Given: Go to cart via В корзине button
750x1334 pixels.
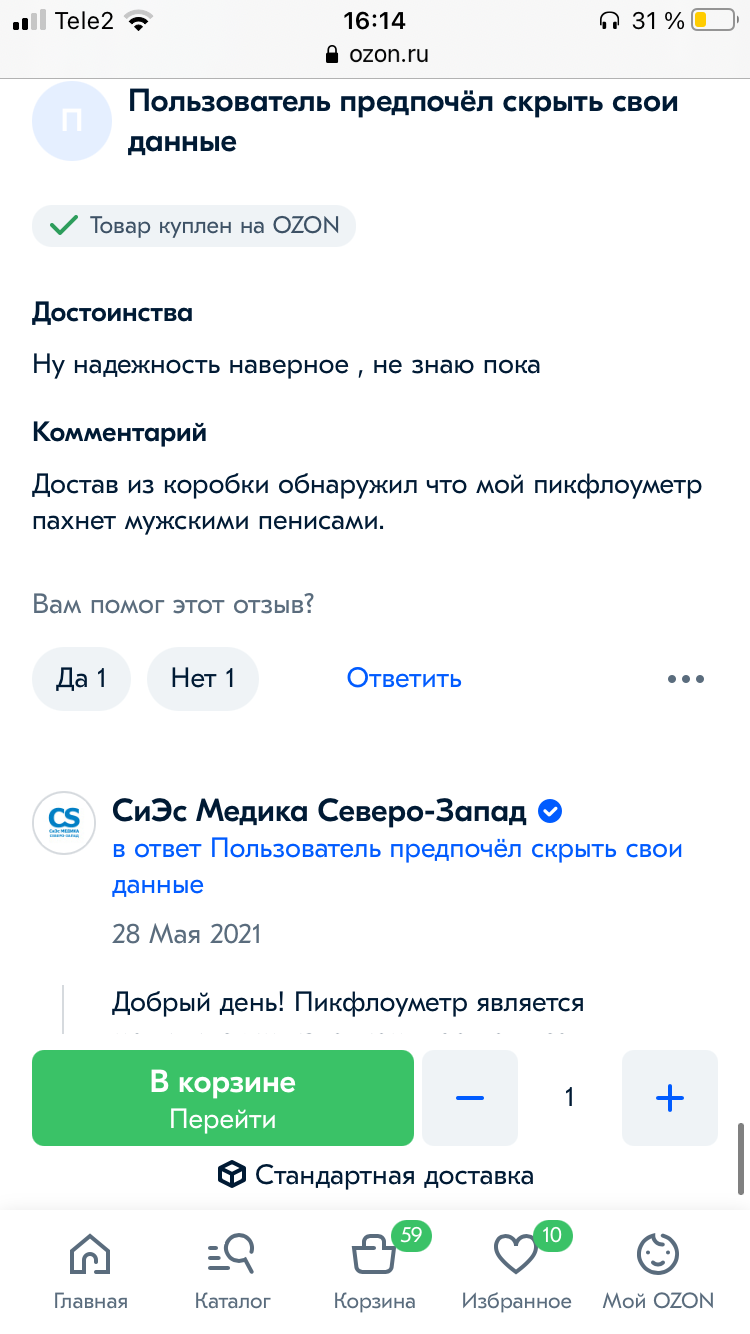Looking at the screenshot, I should tap(223, 1098).
